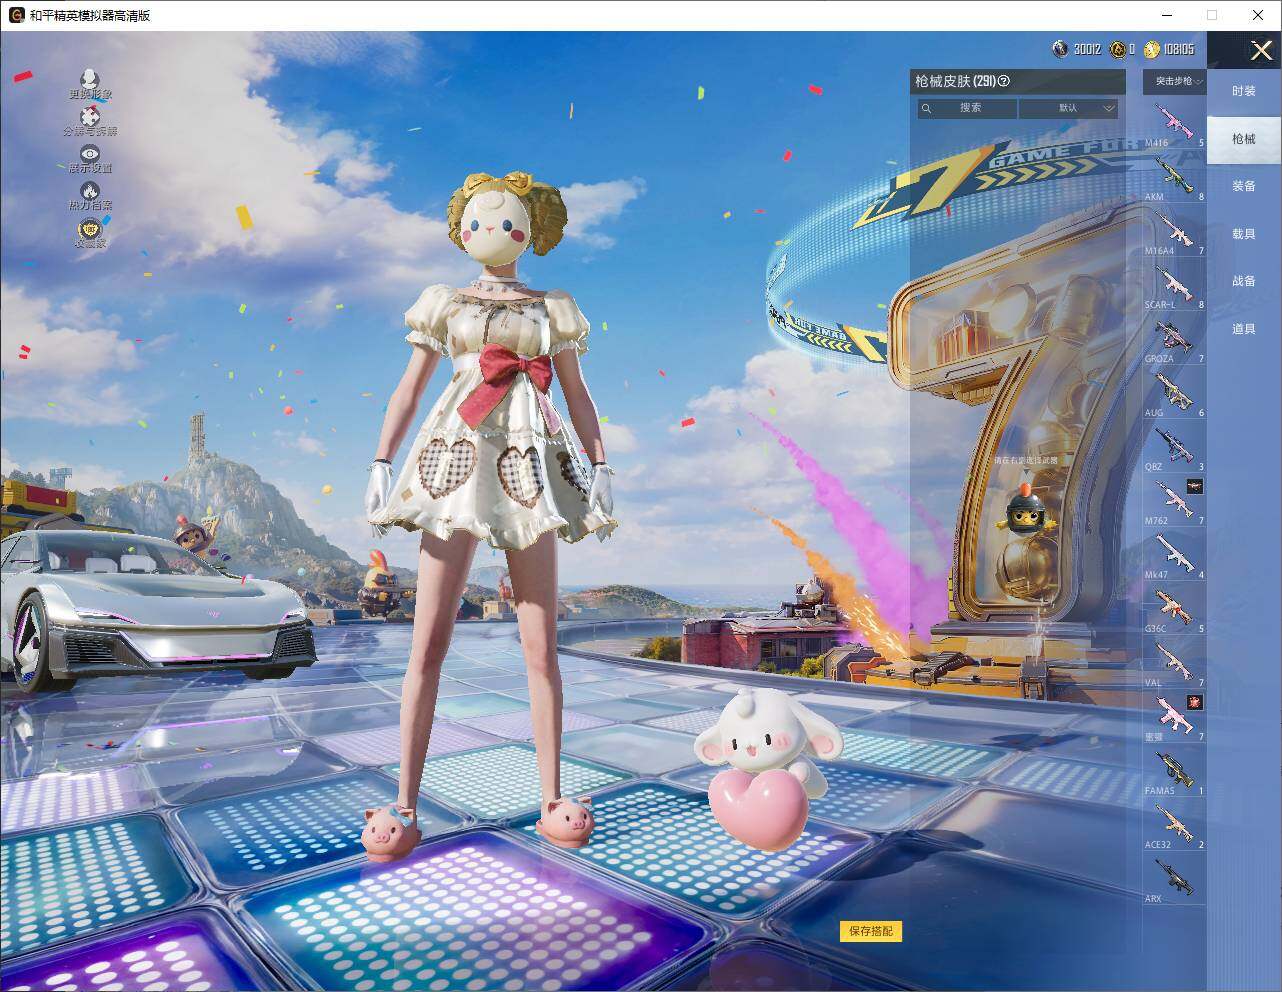Minimize the 和平精英模拟器高清版 window
This screenshot has width=1282, height=992.
1167,15
